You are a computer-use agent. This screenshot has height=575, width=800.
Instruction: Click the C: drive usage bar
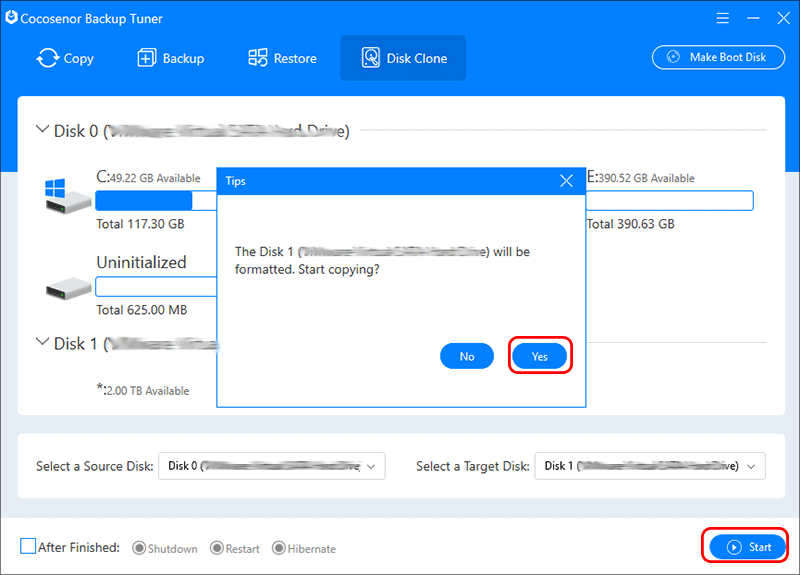[156, 201]
